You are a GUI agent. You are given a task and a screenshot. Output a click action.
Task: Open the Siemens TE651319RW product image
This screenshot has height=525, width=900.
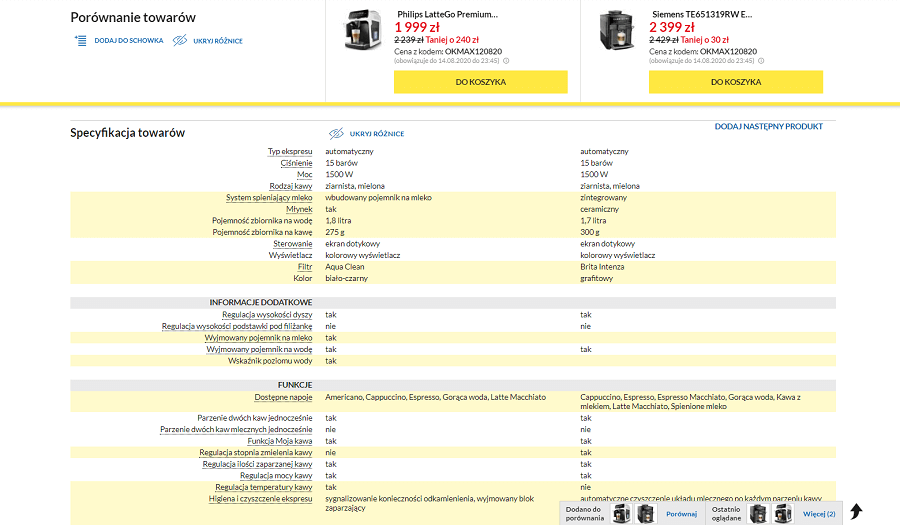[x=616, y=30]
